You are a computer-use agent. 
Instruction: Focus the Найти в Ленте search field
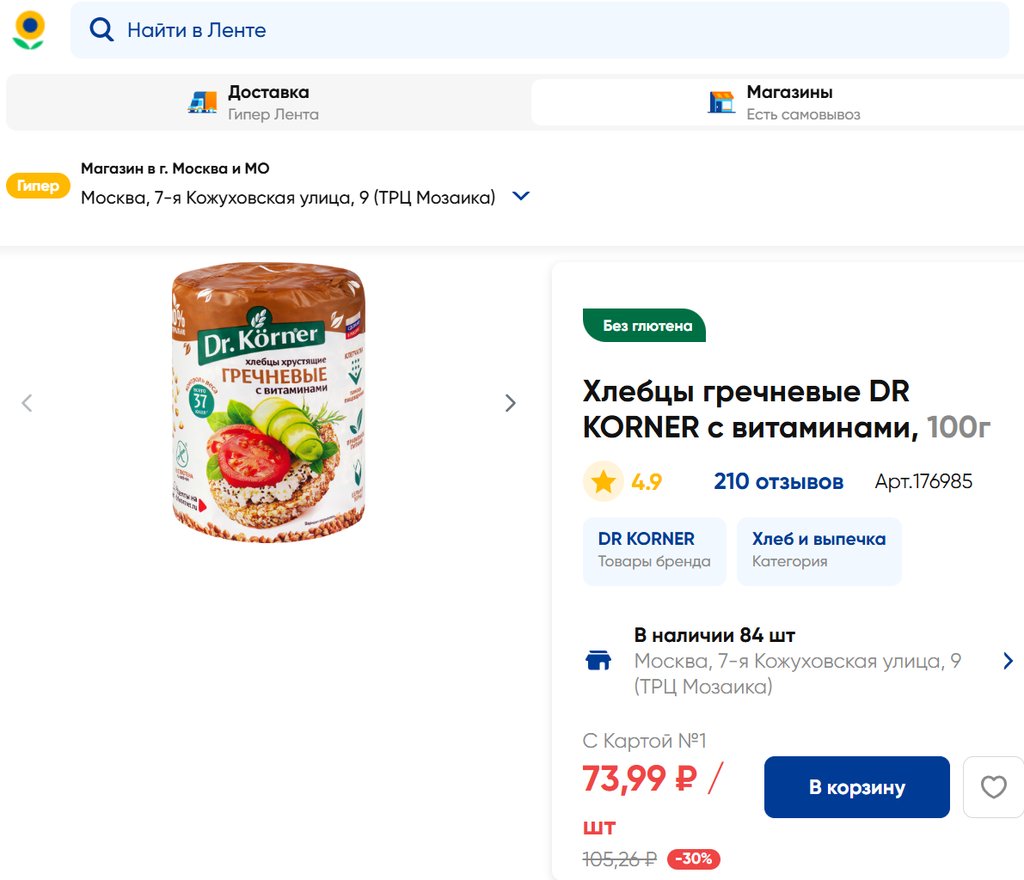tap(560, 30)
